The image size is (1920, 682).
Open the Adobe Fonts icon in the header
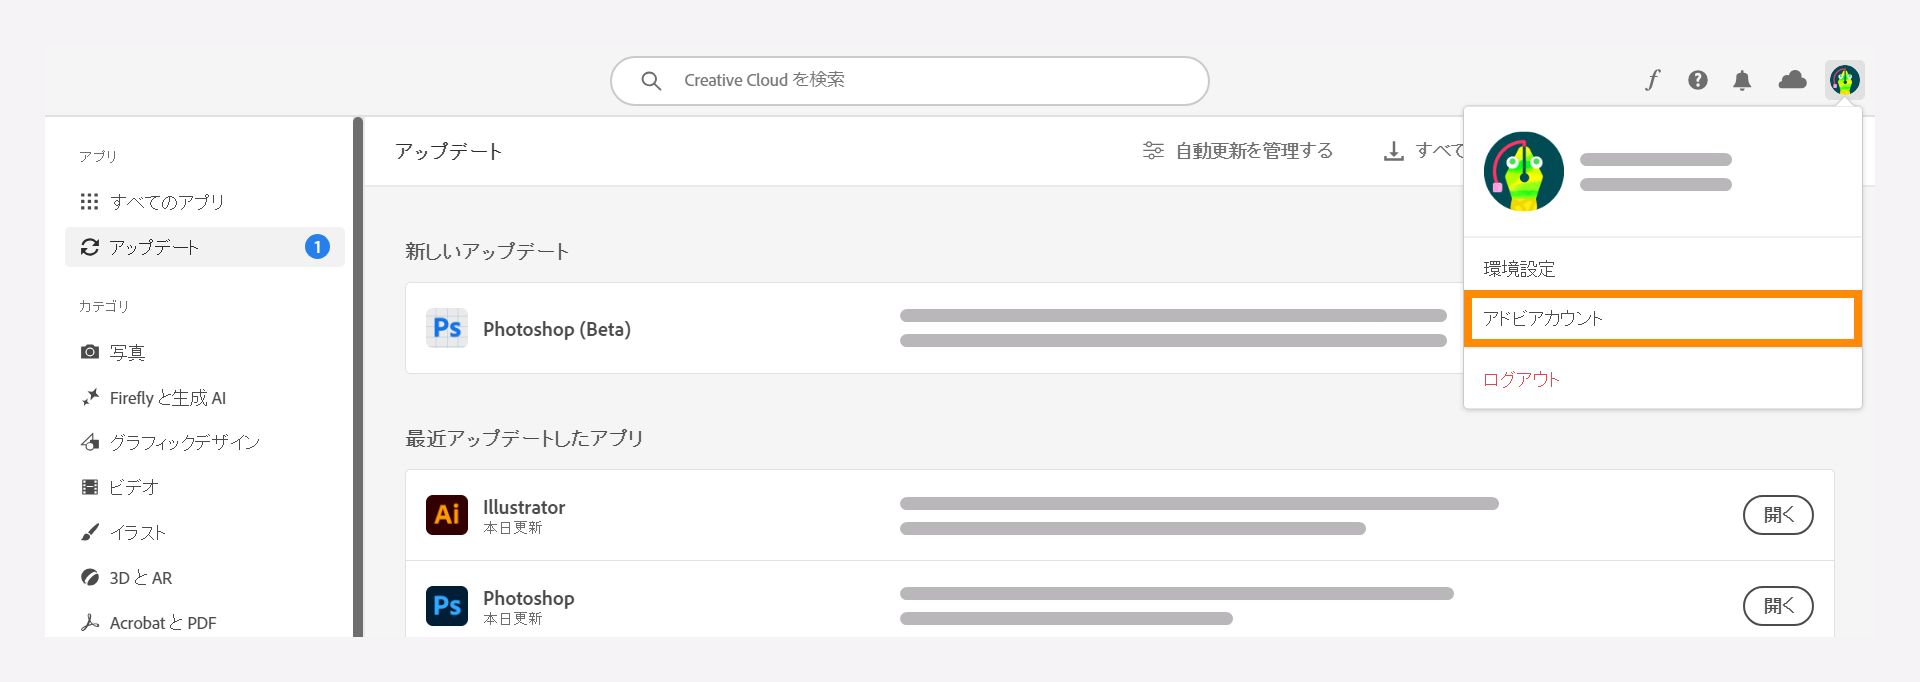1653,80
